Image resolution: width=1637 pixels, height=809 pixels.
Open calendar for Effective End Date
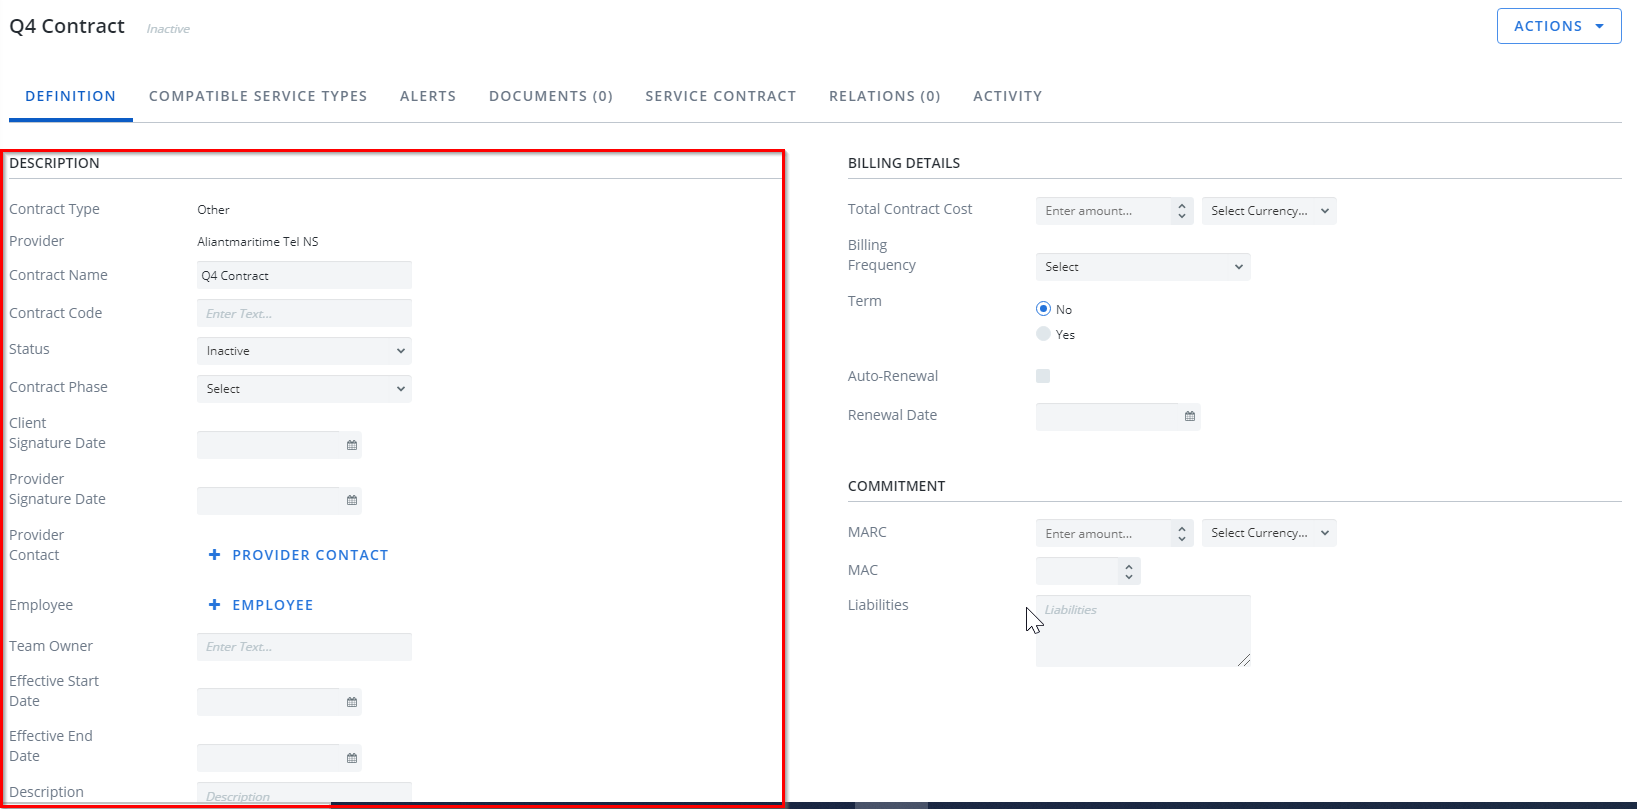coord(352,758)
